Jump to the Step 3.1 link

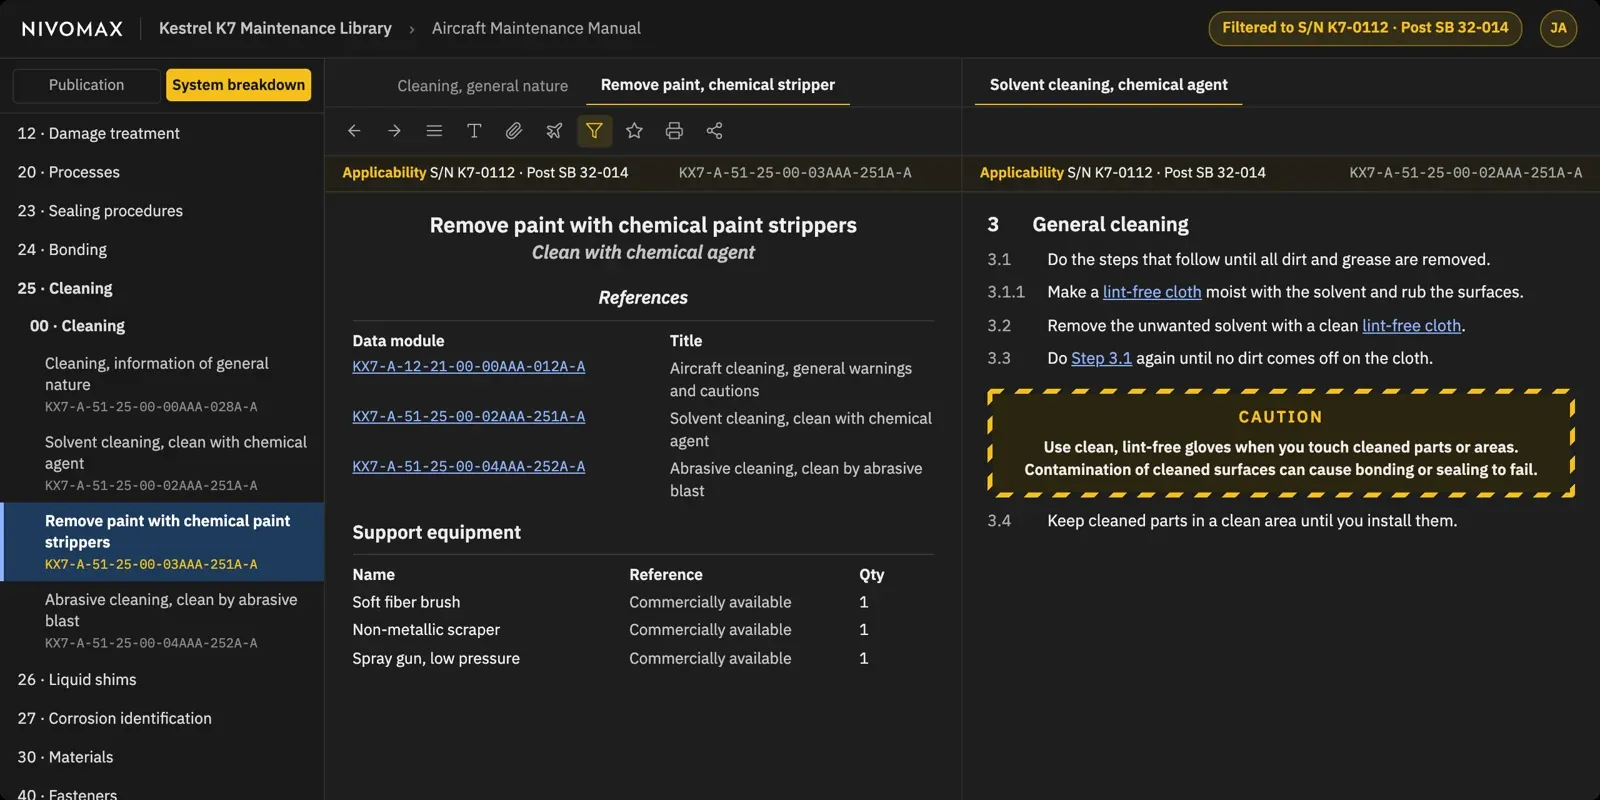pyautogui.click(x=1101, y=358)
